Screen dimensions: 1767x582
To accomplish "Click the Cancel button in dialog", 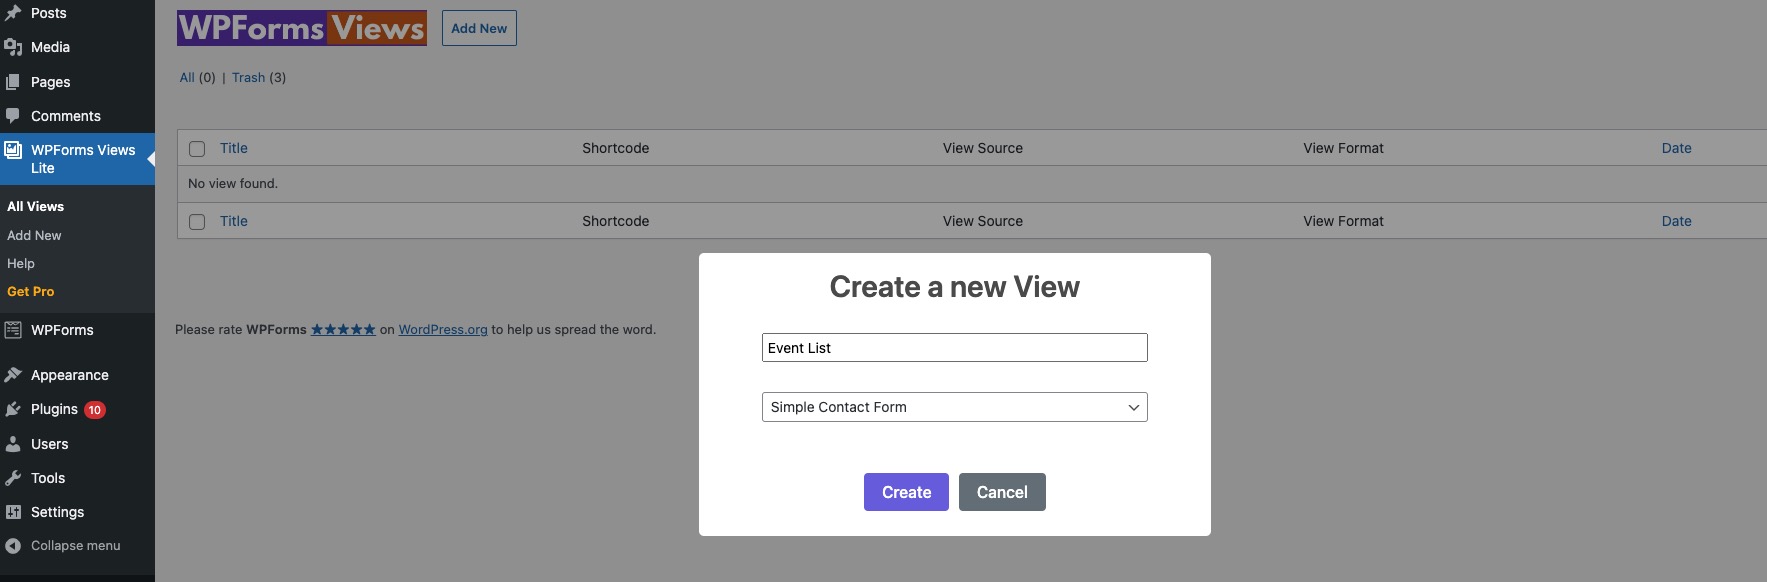I will coord(1002,492).
